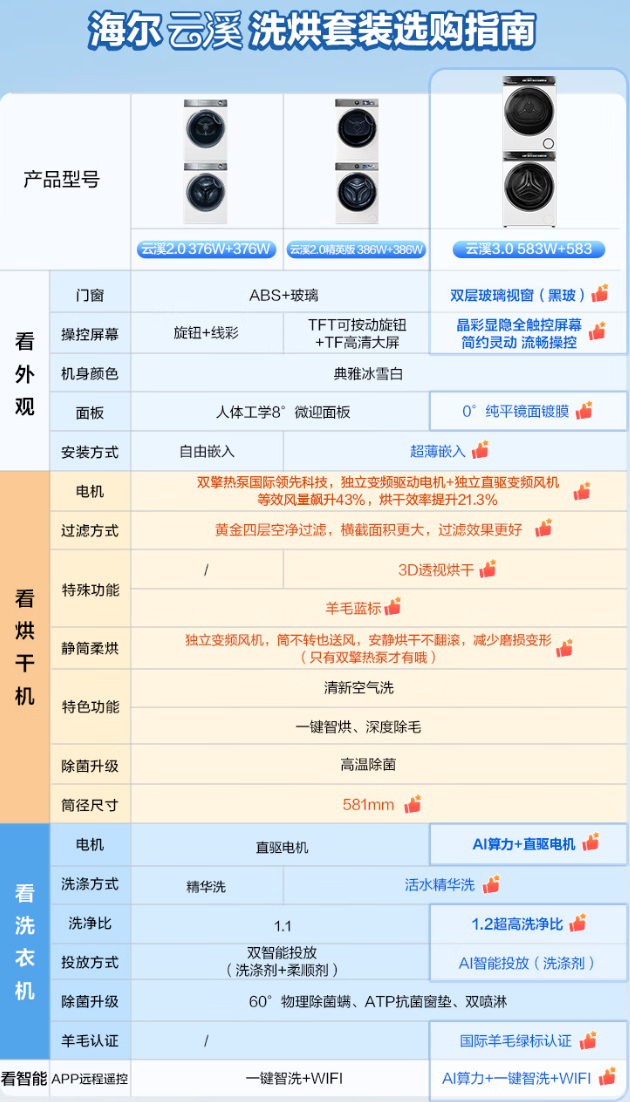Click the 看烘干机 section label
The width and height of the screenshot is (630, 1102).
[24, 649]
